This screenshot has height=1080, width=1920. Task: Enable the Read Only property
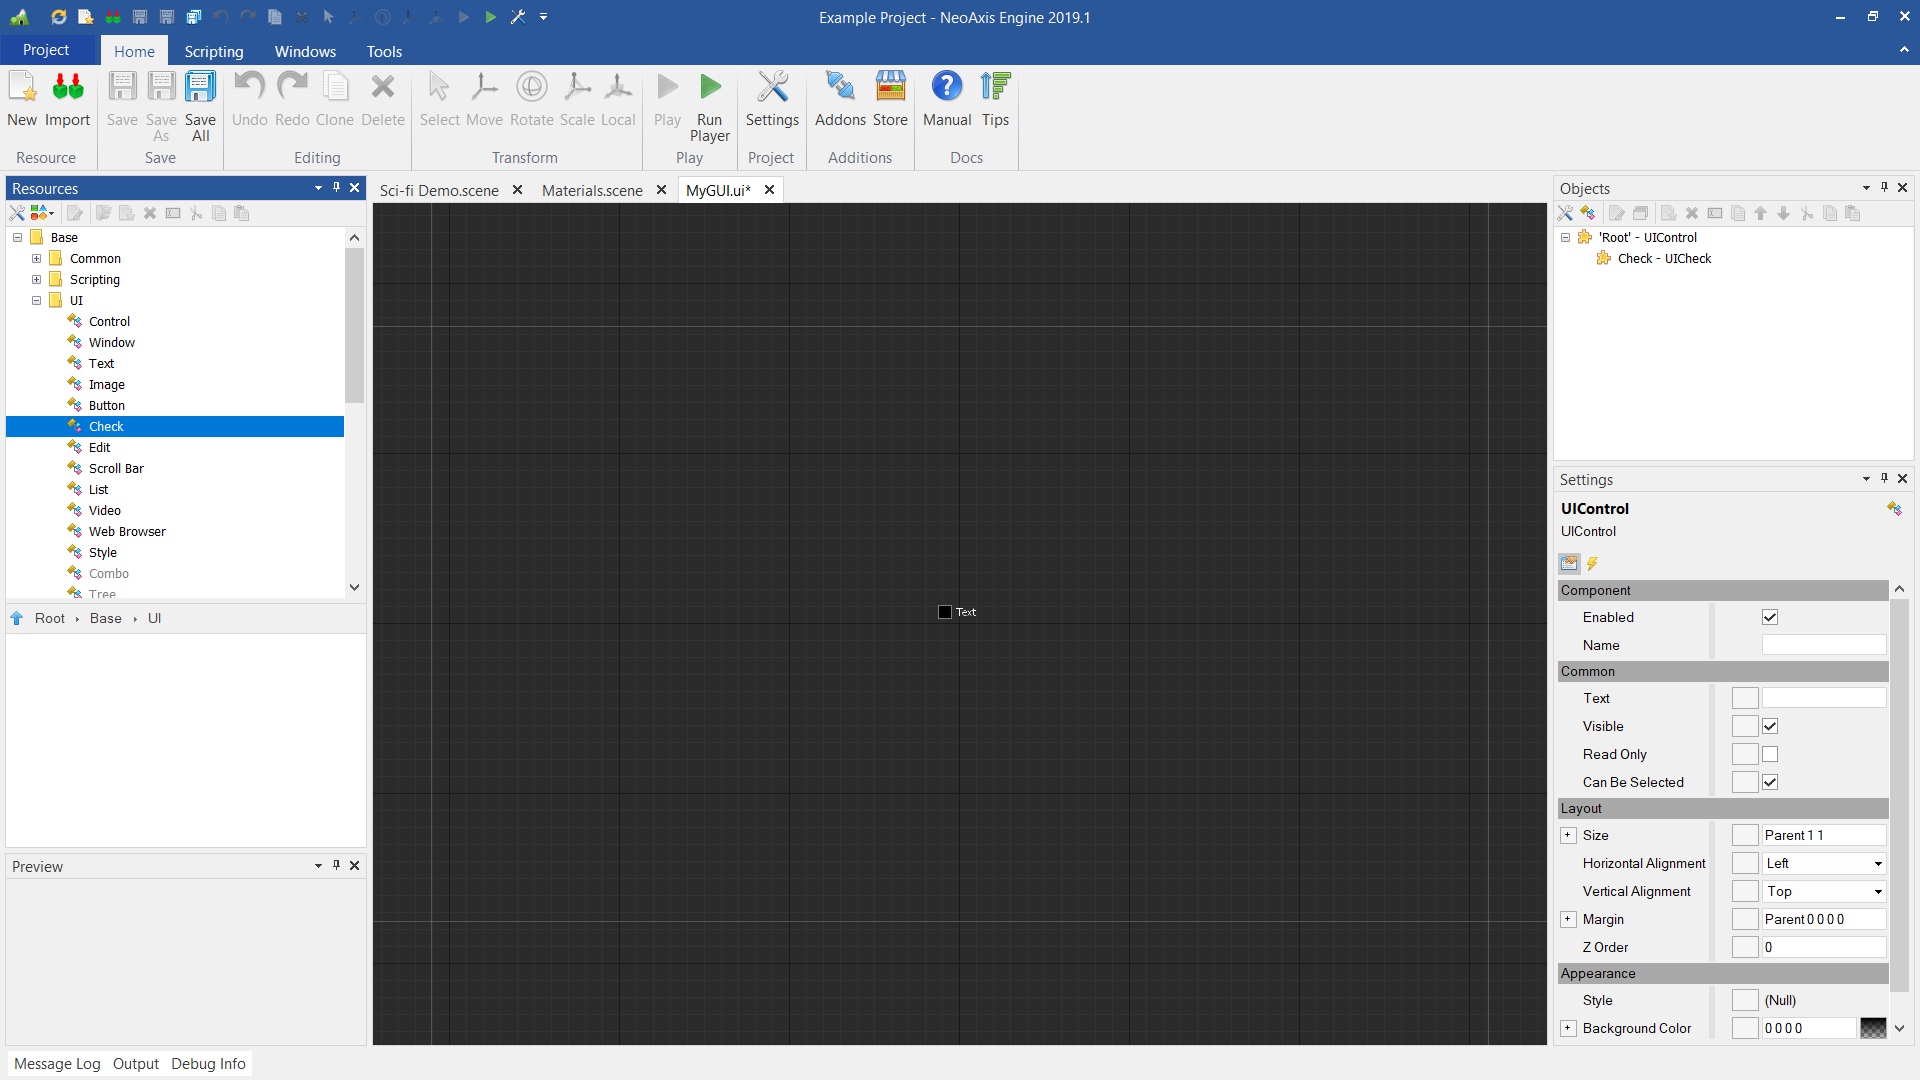click(x=1770, y=754)
